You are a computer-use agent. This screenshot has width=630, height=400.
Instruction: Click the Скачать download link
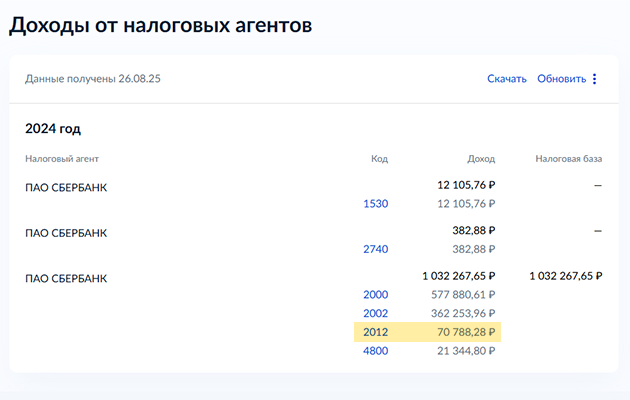507,79
